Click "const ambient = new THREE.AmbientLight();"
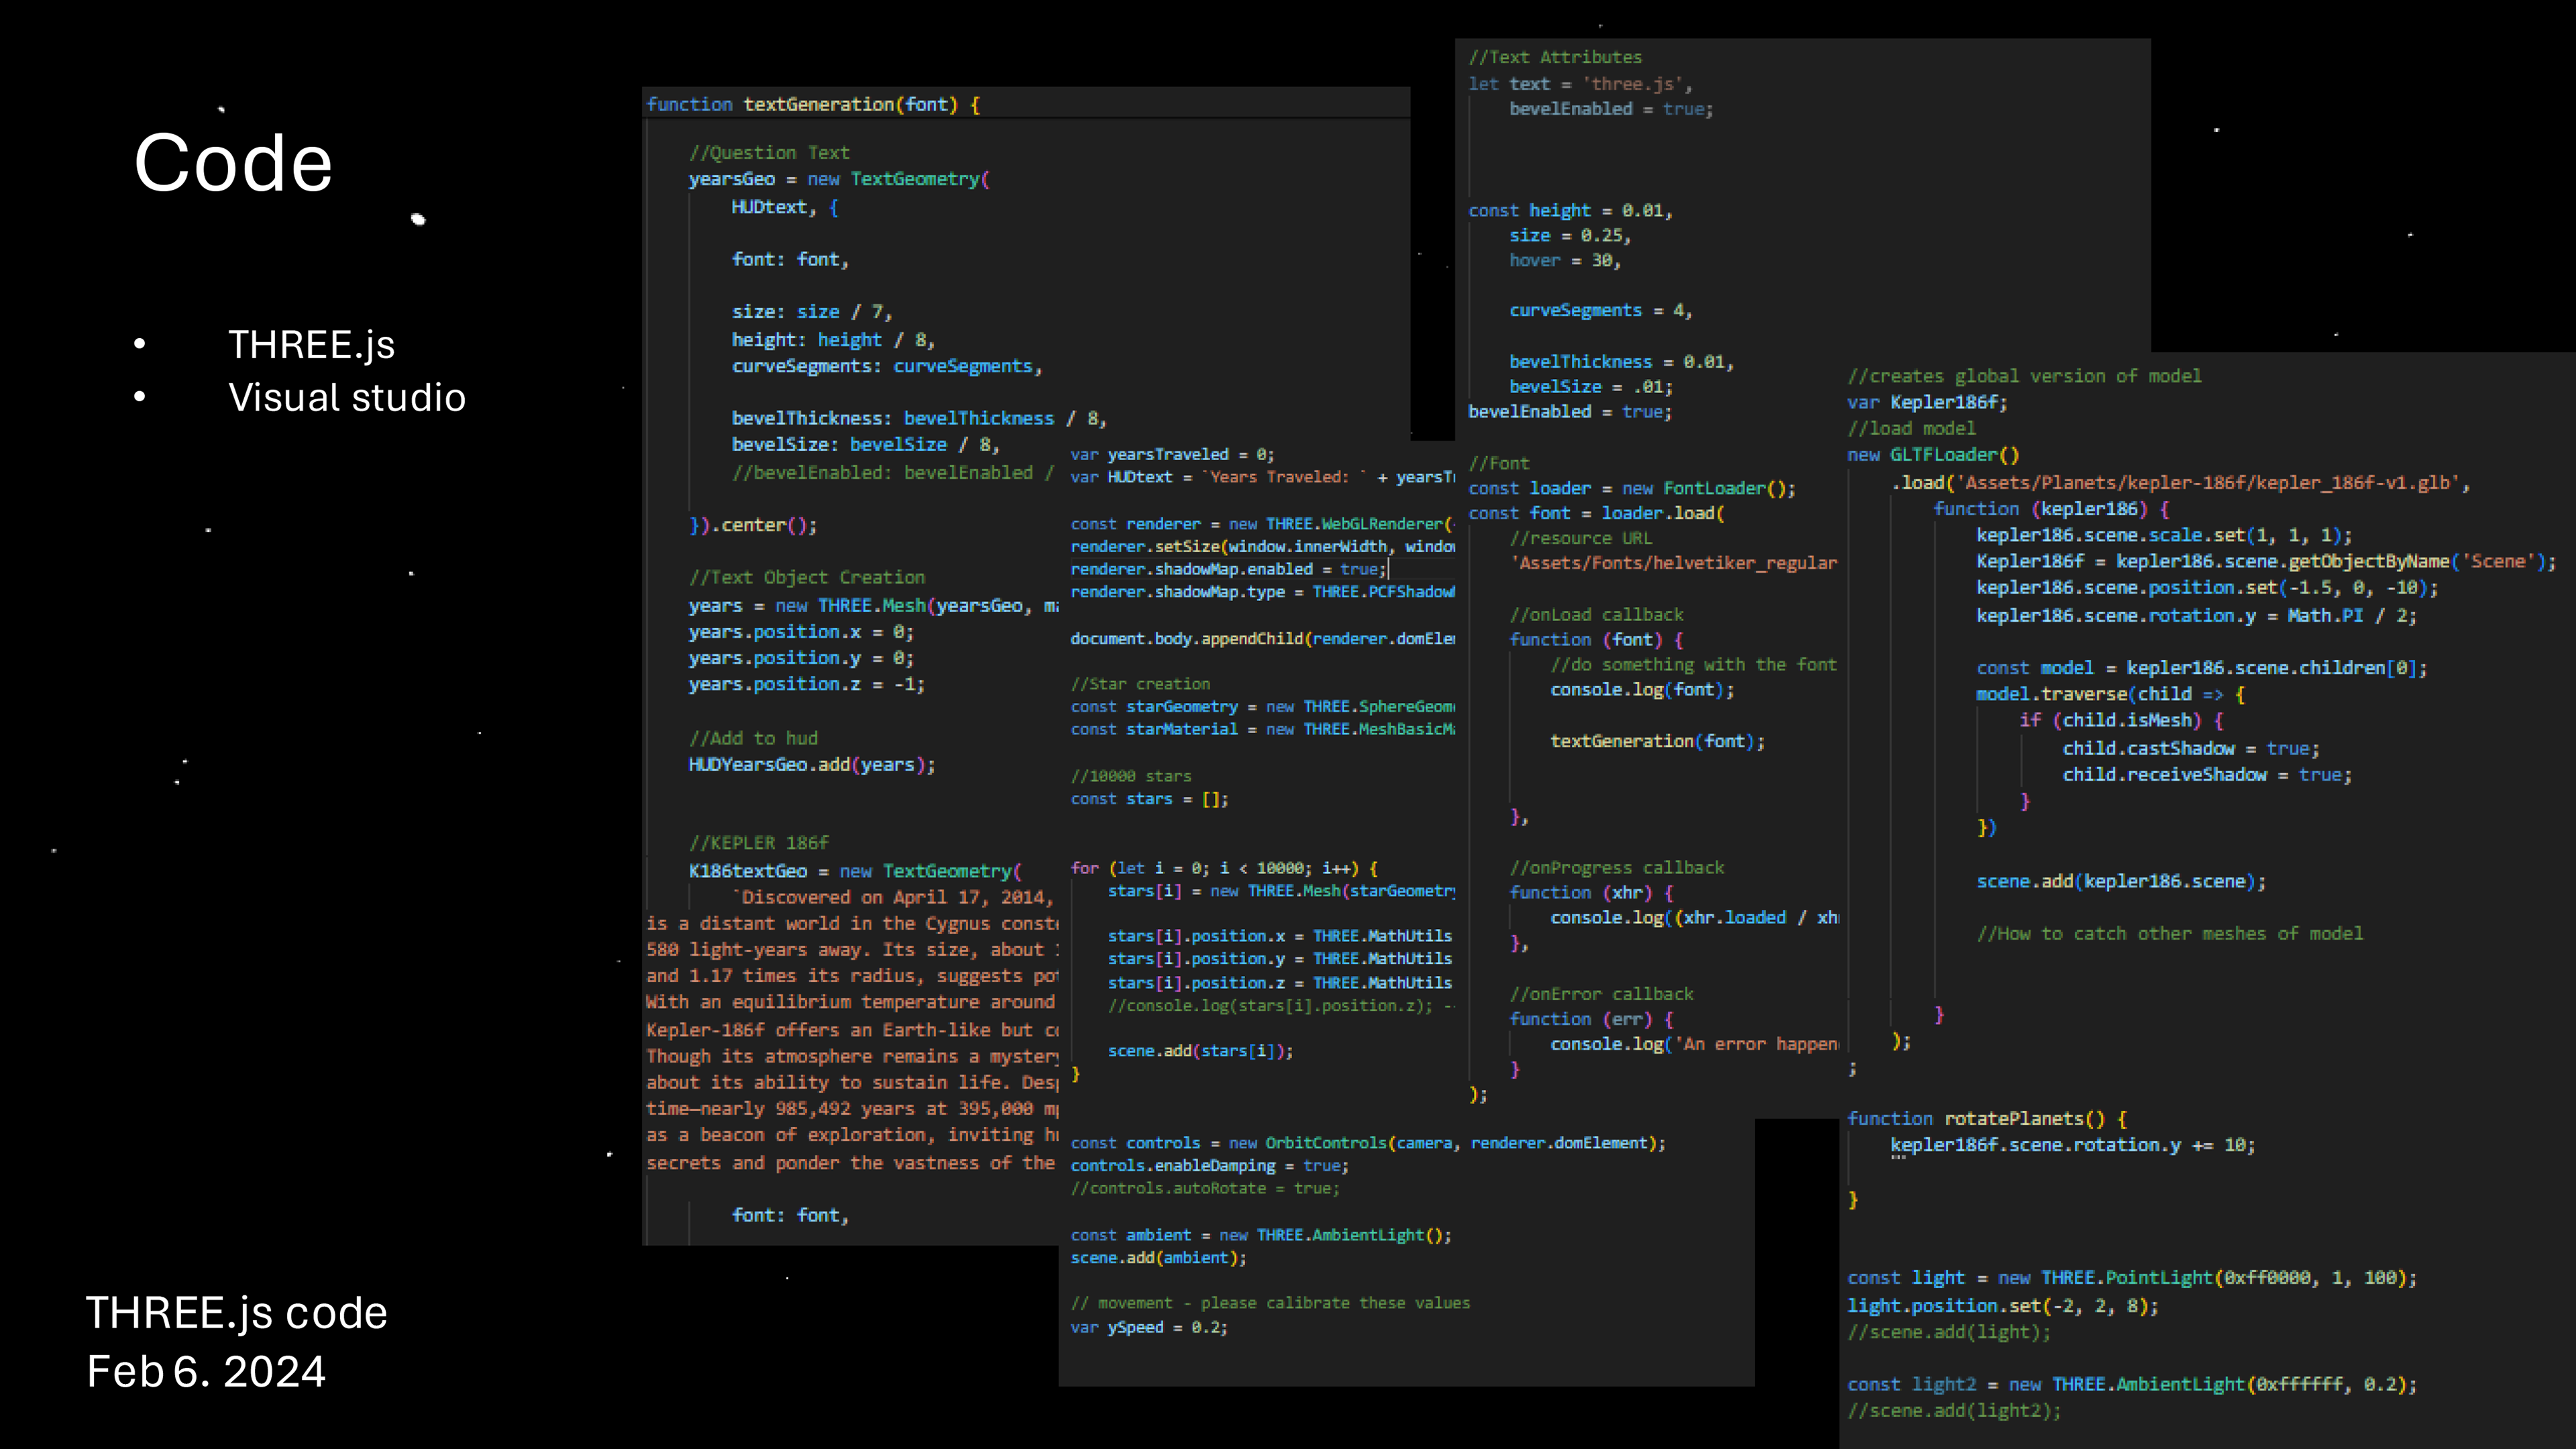 1261,1235
